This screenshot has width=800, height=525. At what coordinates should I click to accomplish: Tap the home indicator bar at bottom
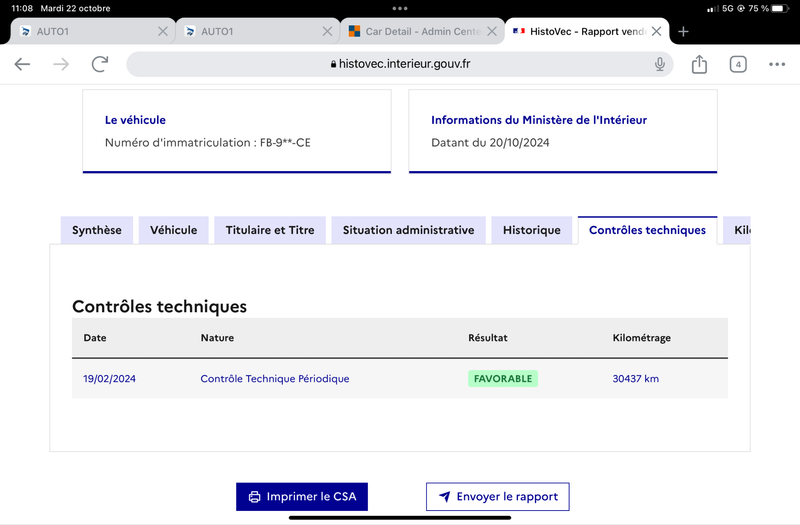400,518
